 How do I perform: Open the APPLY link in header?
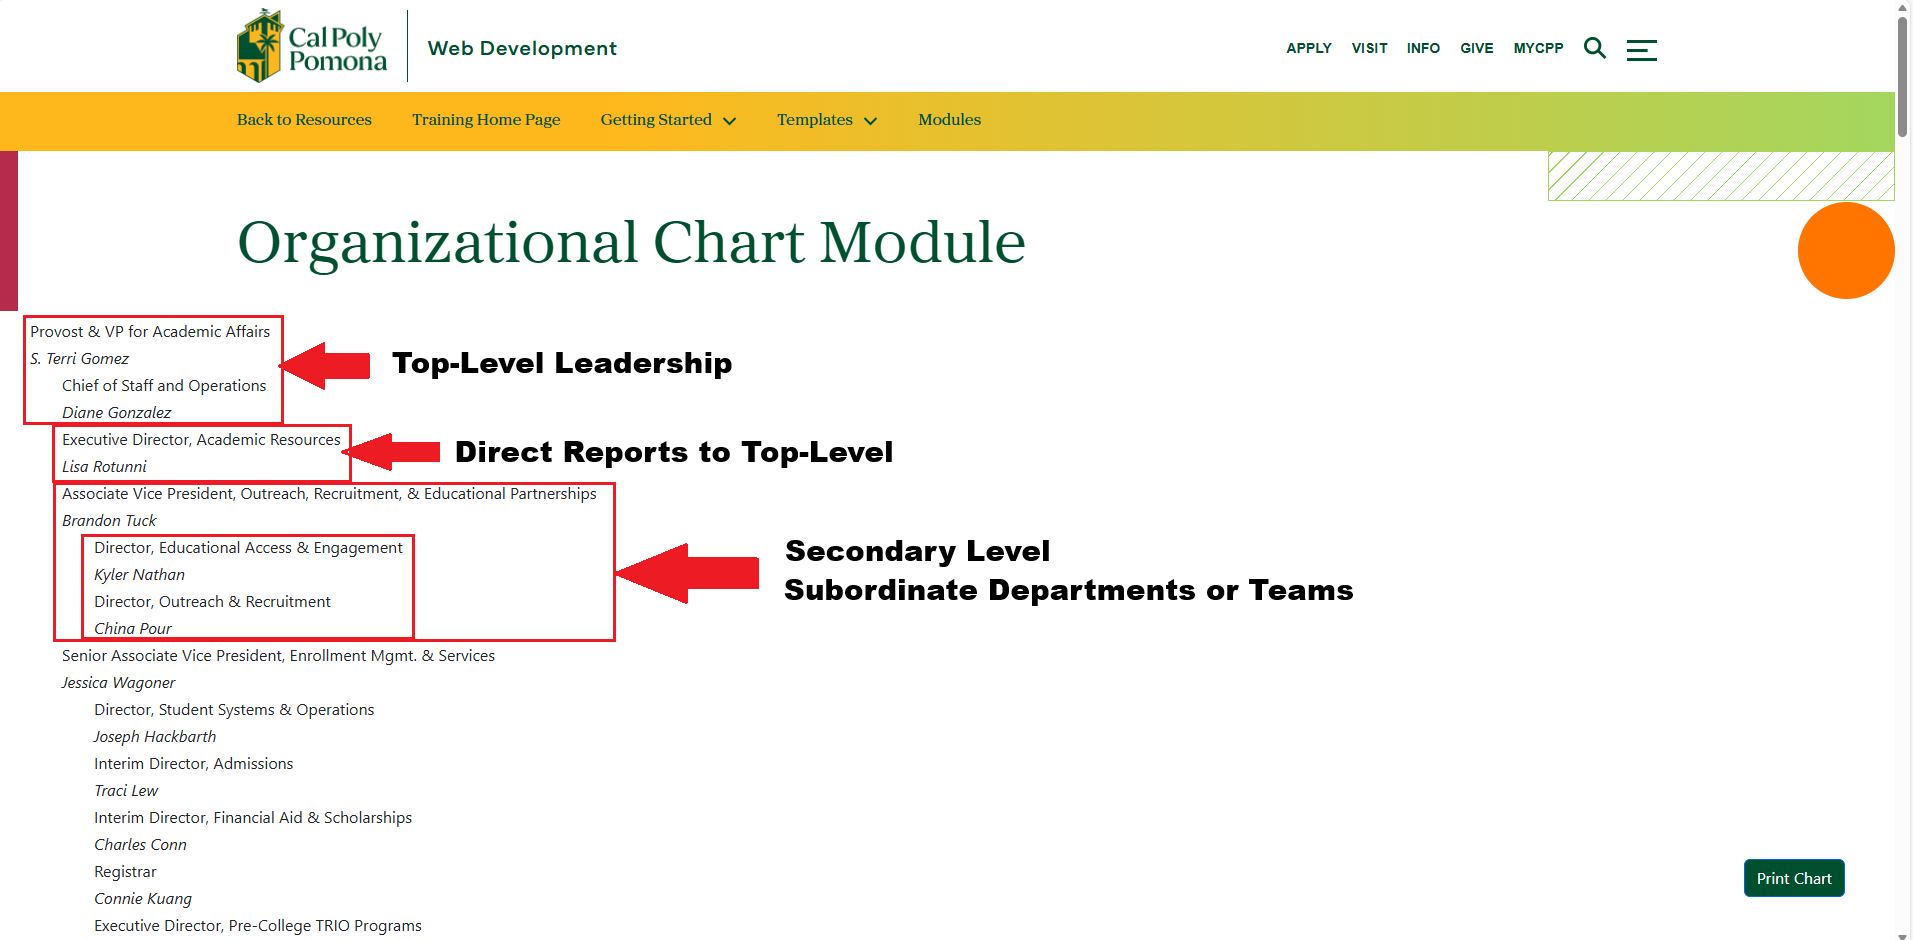1308,48
